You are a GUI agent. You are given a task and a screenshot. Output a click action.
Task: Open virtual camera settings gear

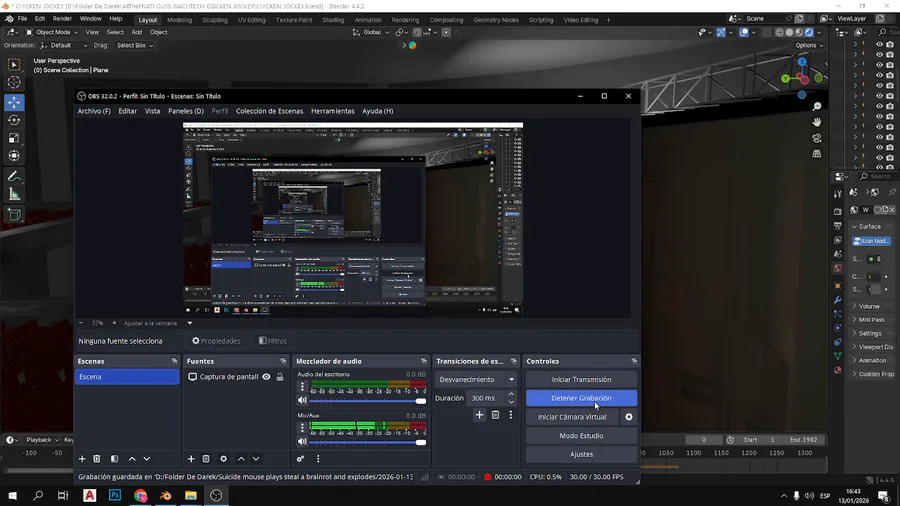click(x=629, y=417)
